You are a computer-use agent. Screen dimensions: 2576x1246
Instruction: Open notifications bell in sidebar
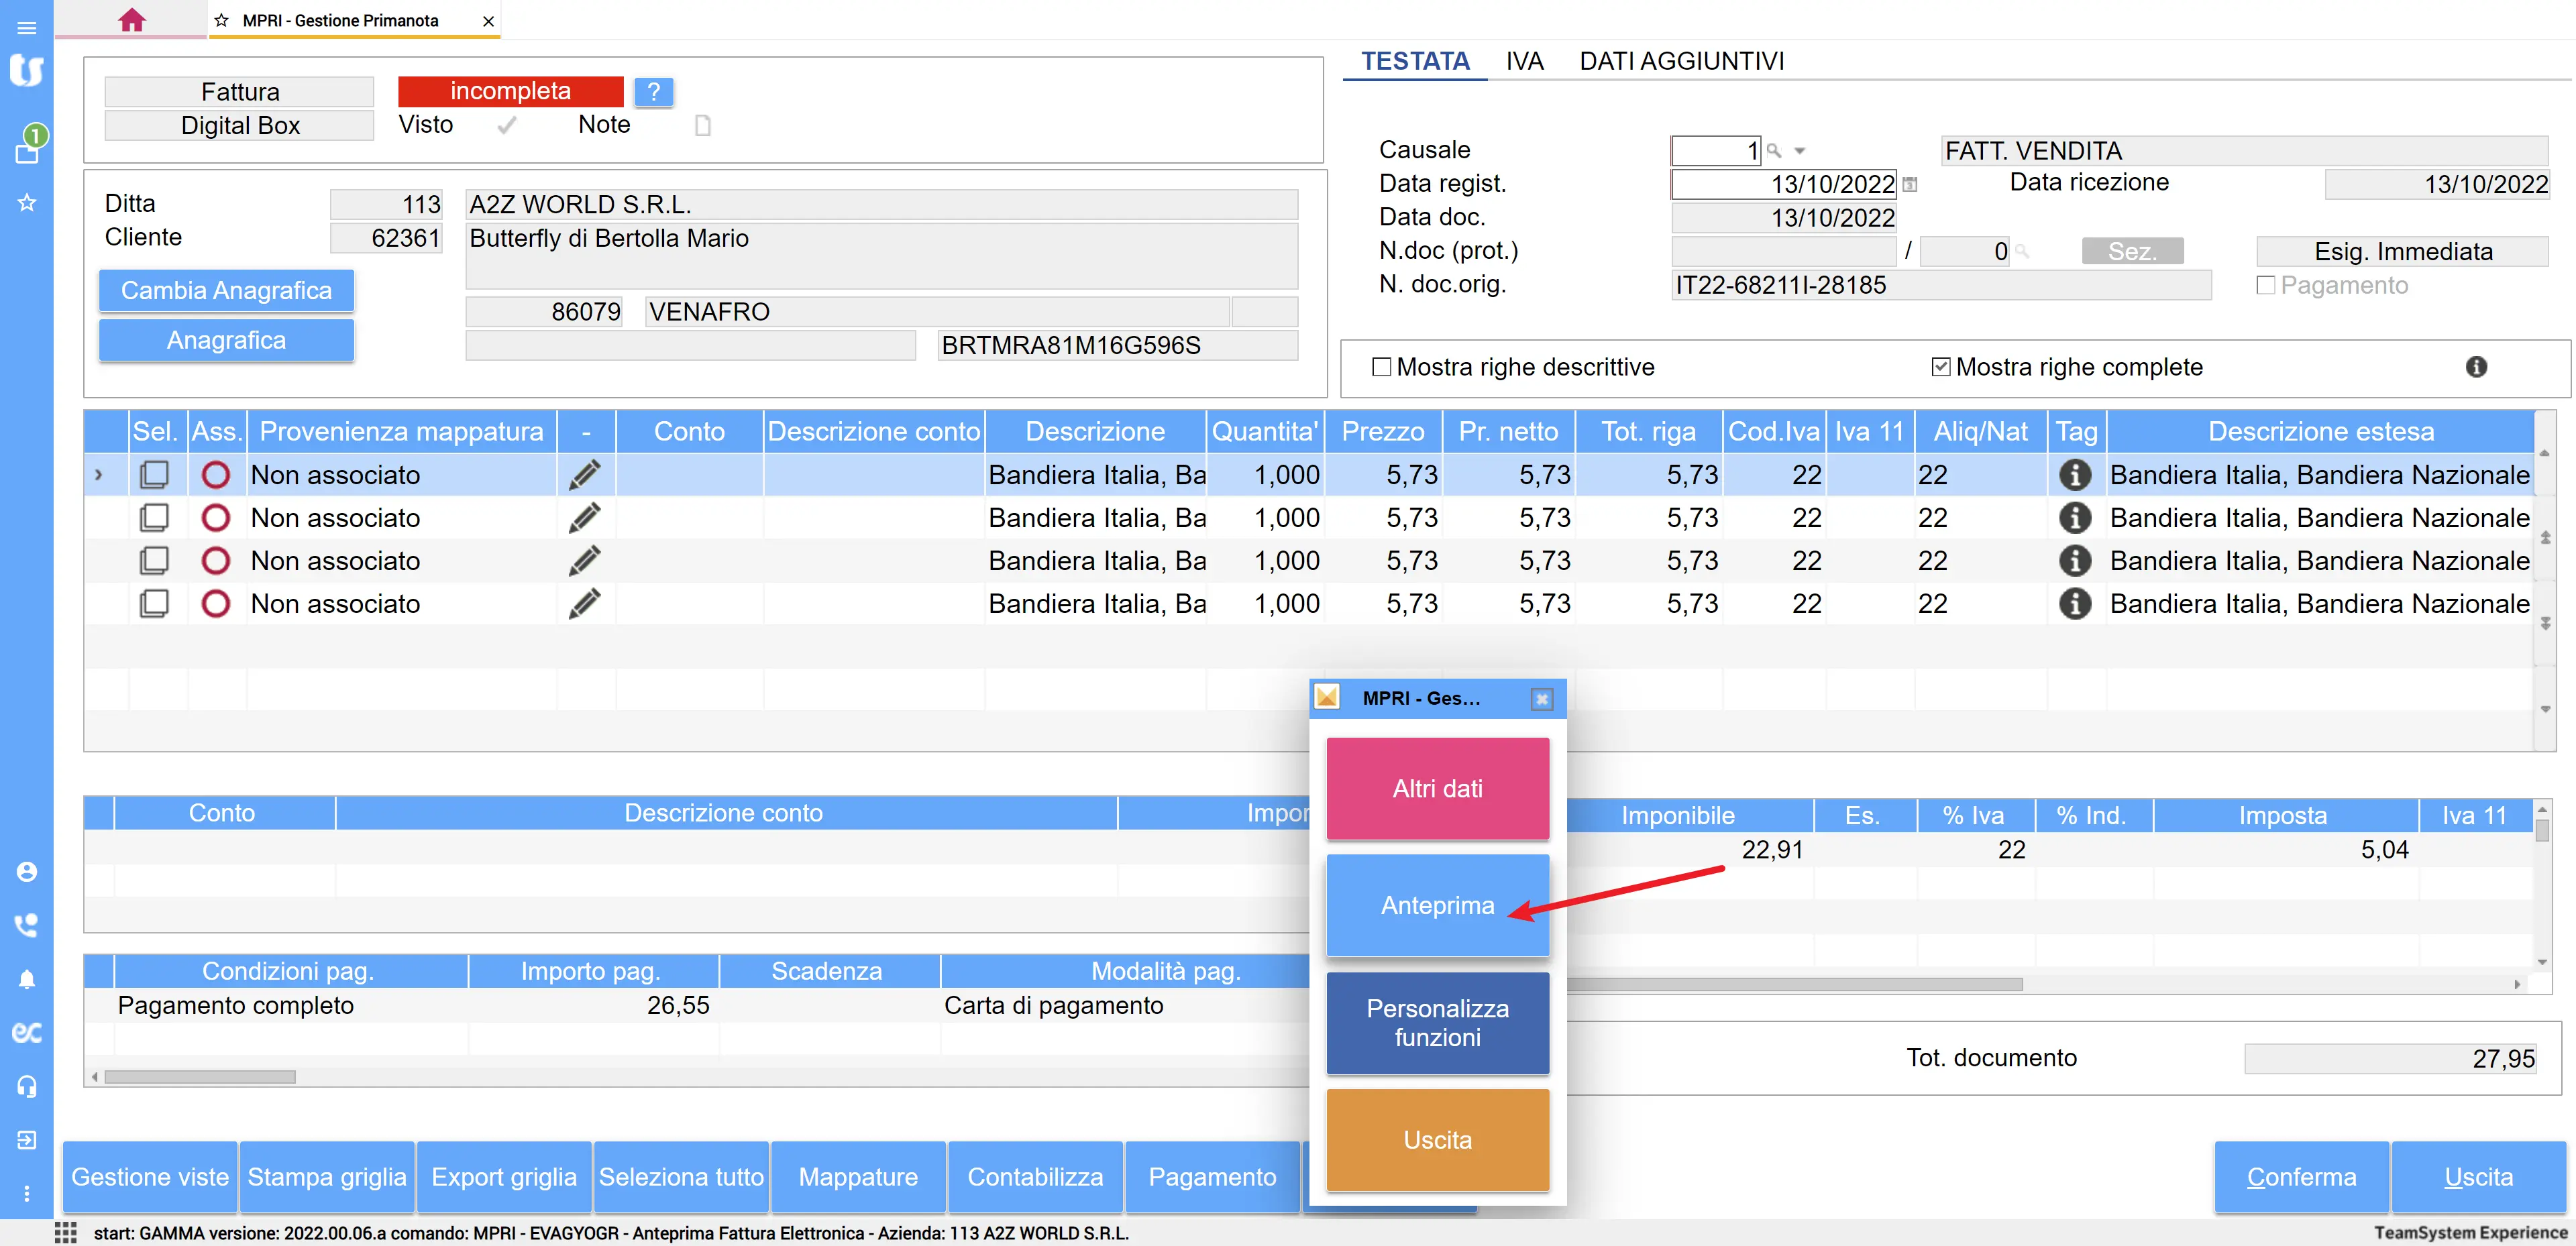[x=27, y=979]
